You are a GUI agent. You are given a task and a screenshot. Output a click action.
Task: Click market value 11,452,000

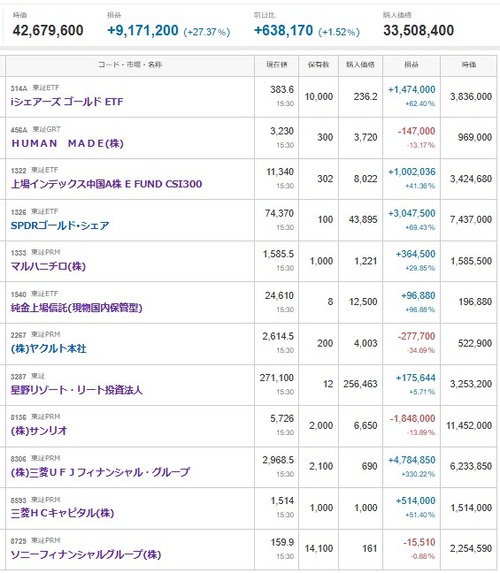pos(469,426)
